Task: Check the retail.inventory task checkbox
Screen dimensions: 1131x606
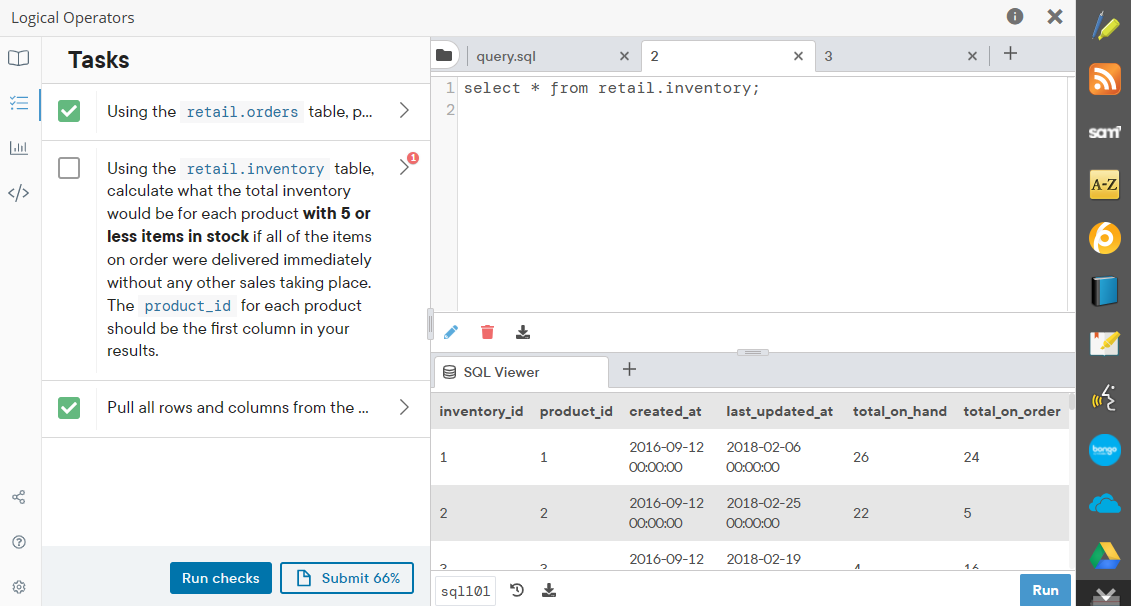Action: (x=68, y=167)
